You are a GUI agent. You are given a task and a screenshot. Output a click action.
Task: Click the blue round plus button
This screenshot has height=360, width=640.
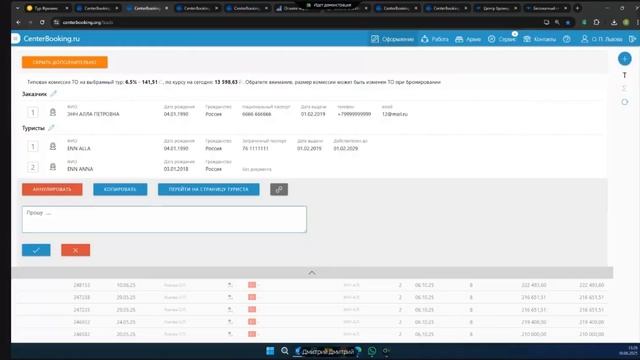(624, 59)
